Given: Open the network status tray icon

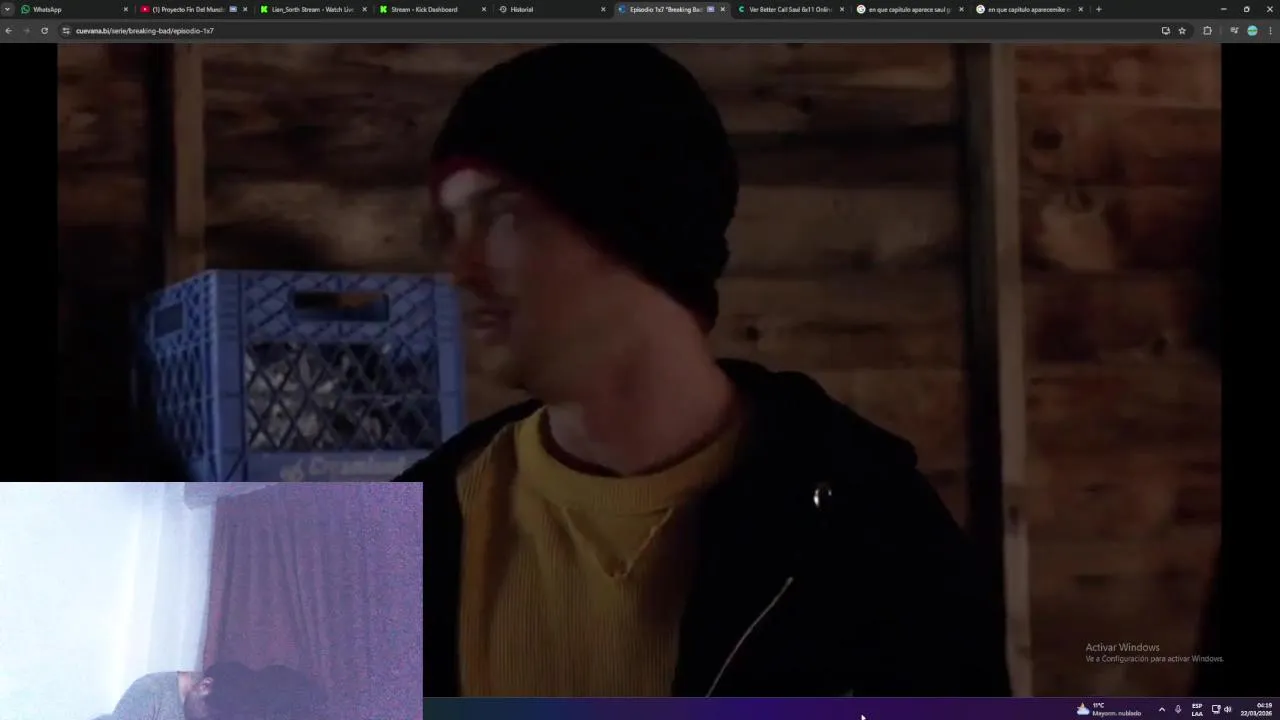Looking at the screenshot, I should (1216, 709).
